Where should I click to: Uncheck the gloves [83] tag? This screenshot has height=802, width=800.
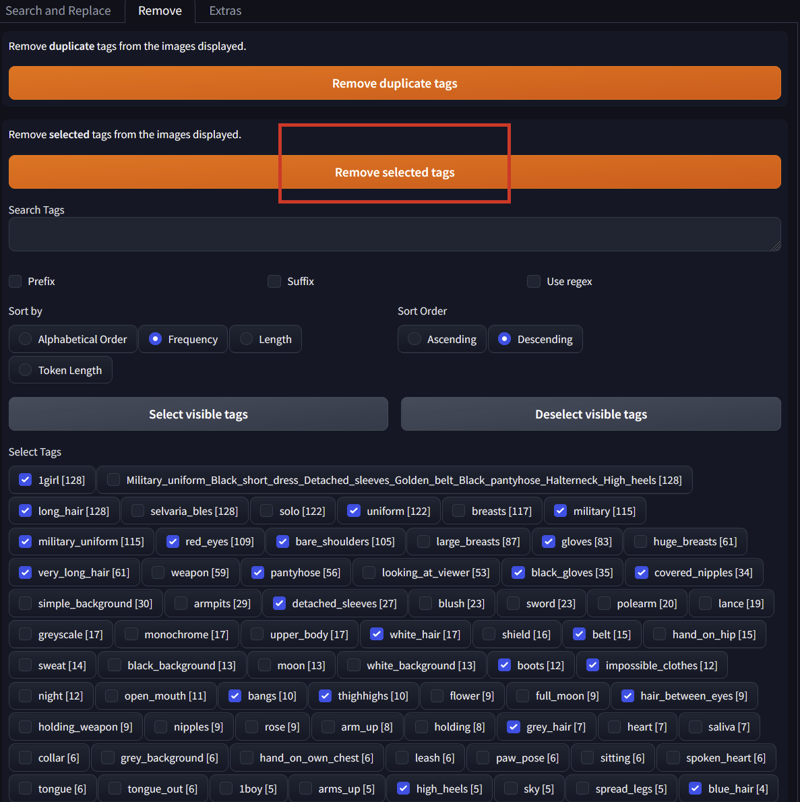pos(548,541)
